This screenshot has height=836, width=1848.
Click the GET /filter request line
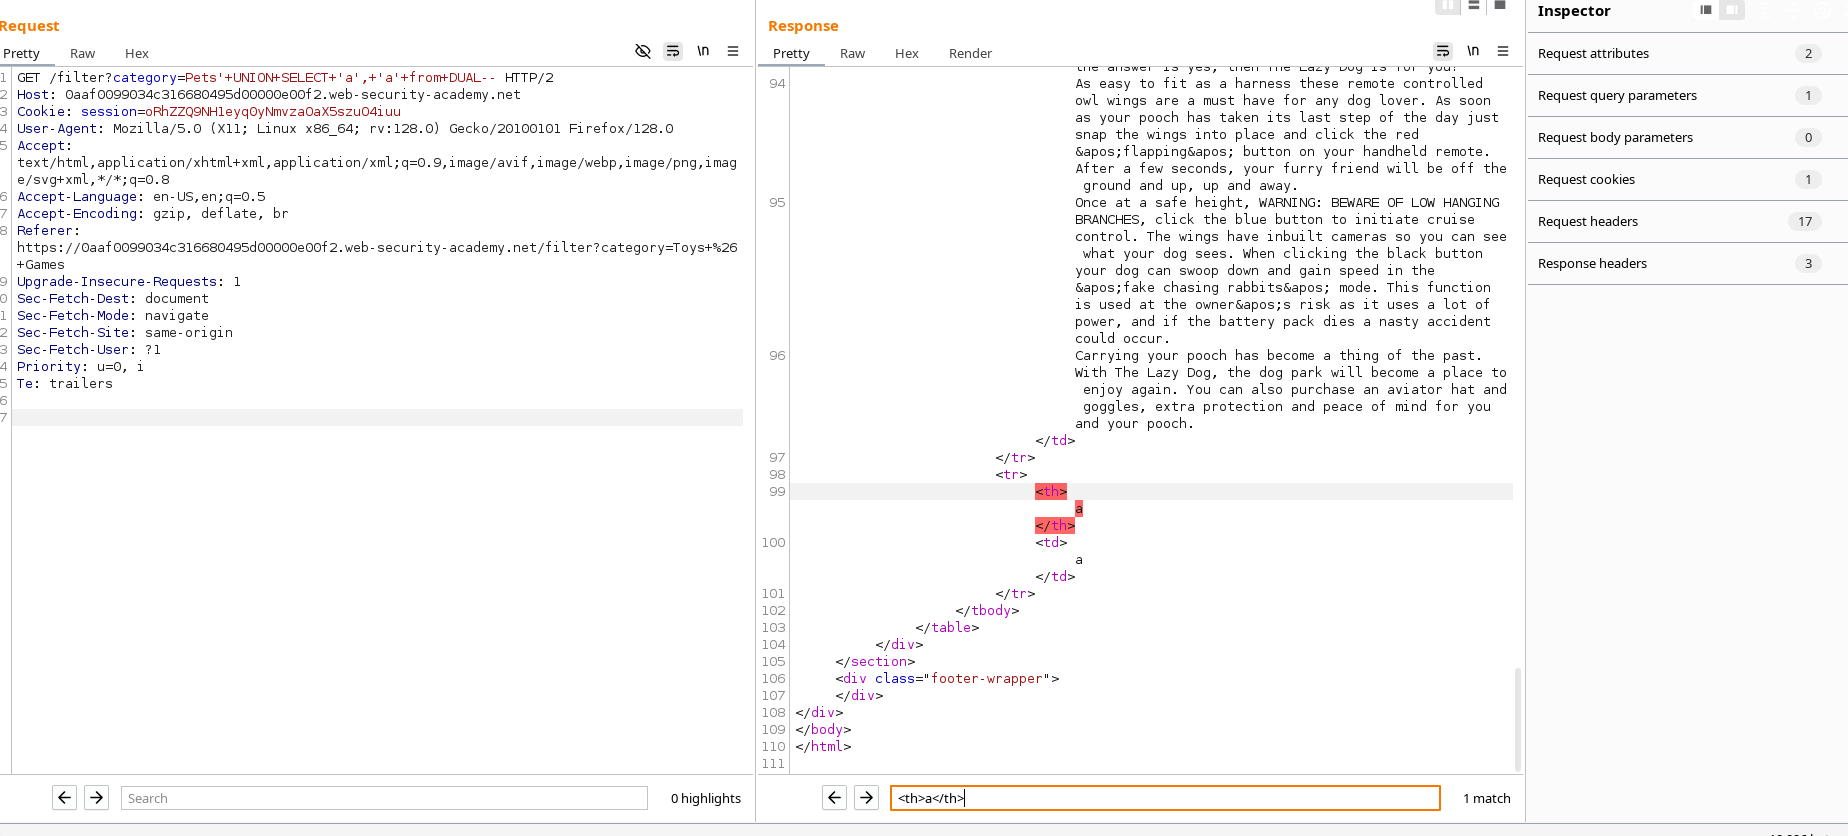pos(285,77)
